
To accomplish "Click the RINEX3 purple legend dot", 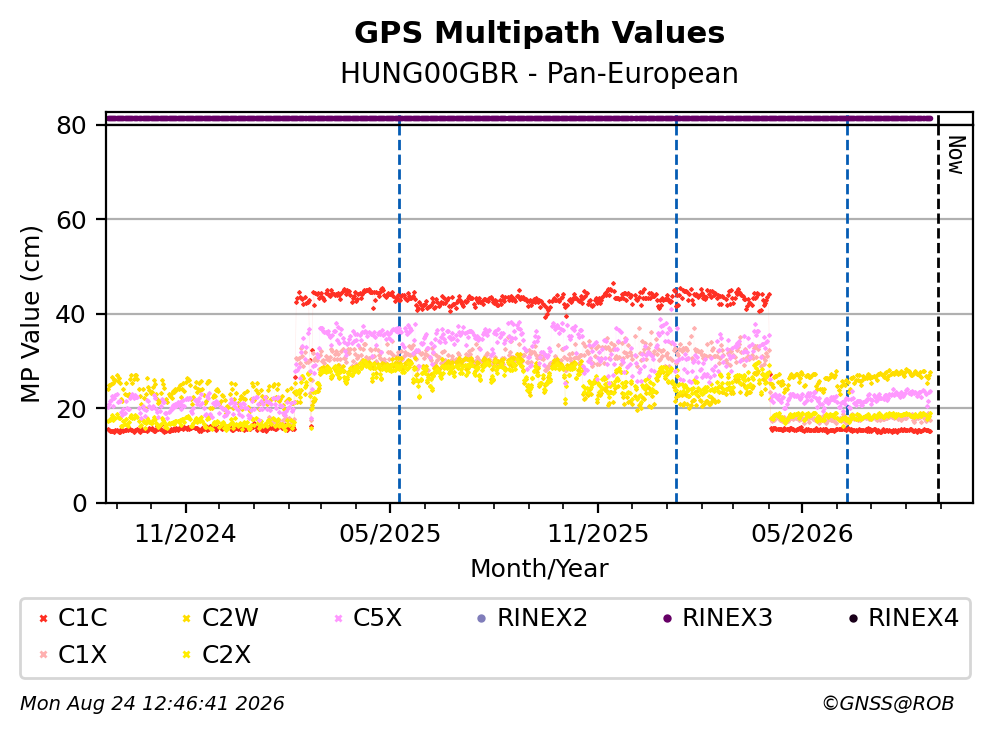I will pos(667,619).
